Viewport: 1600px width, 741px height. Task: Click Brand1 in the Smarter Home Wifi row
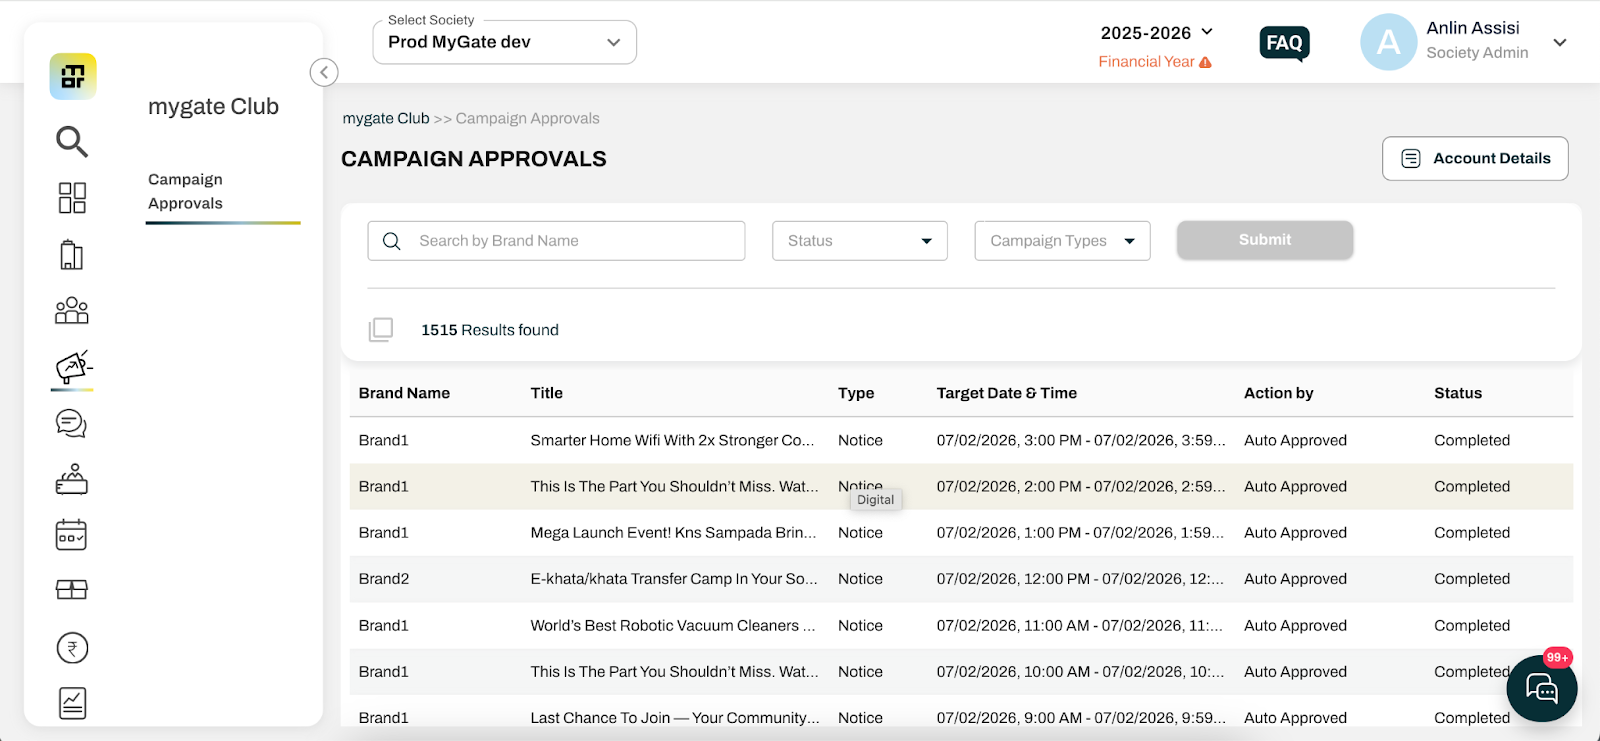point(384,440)
